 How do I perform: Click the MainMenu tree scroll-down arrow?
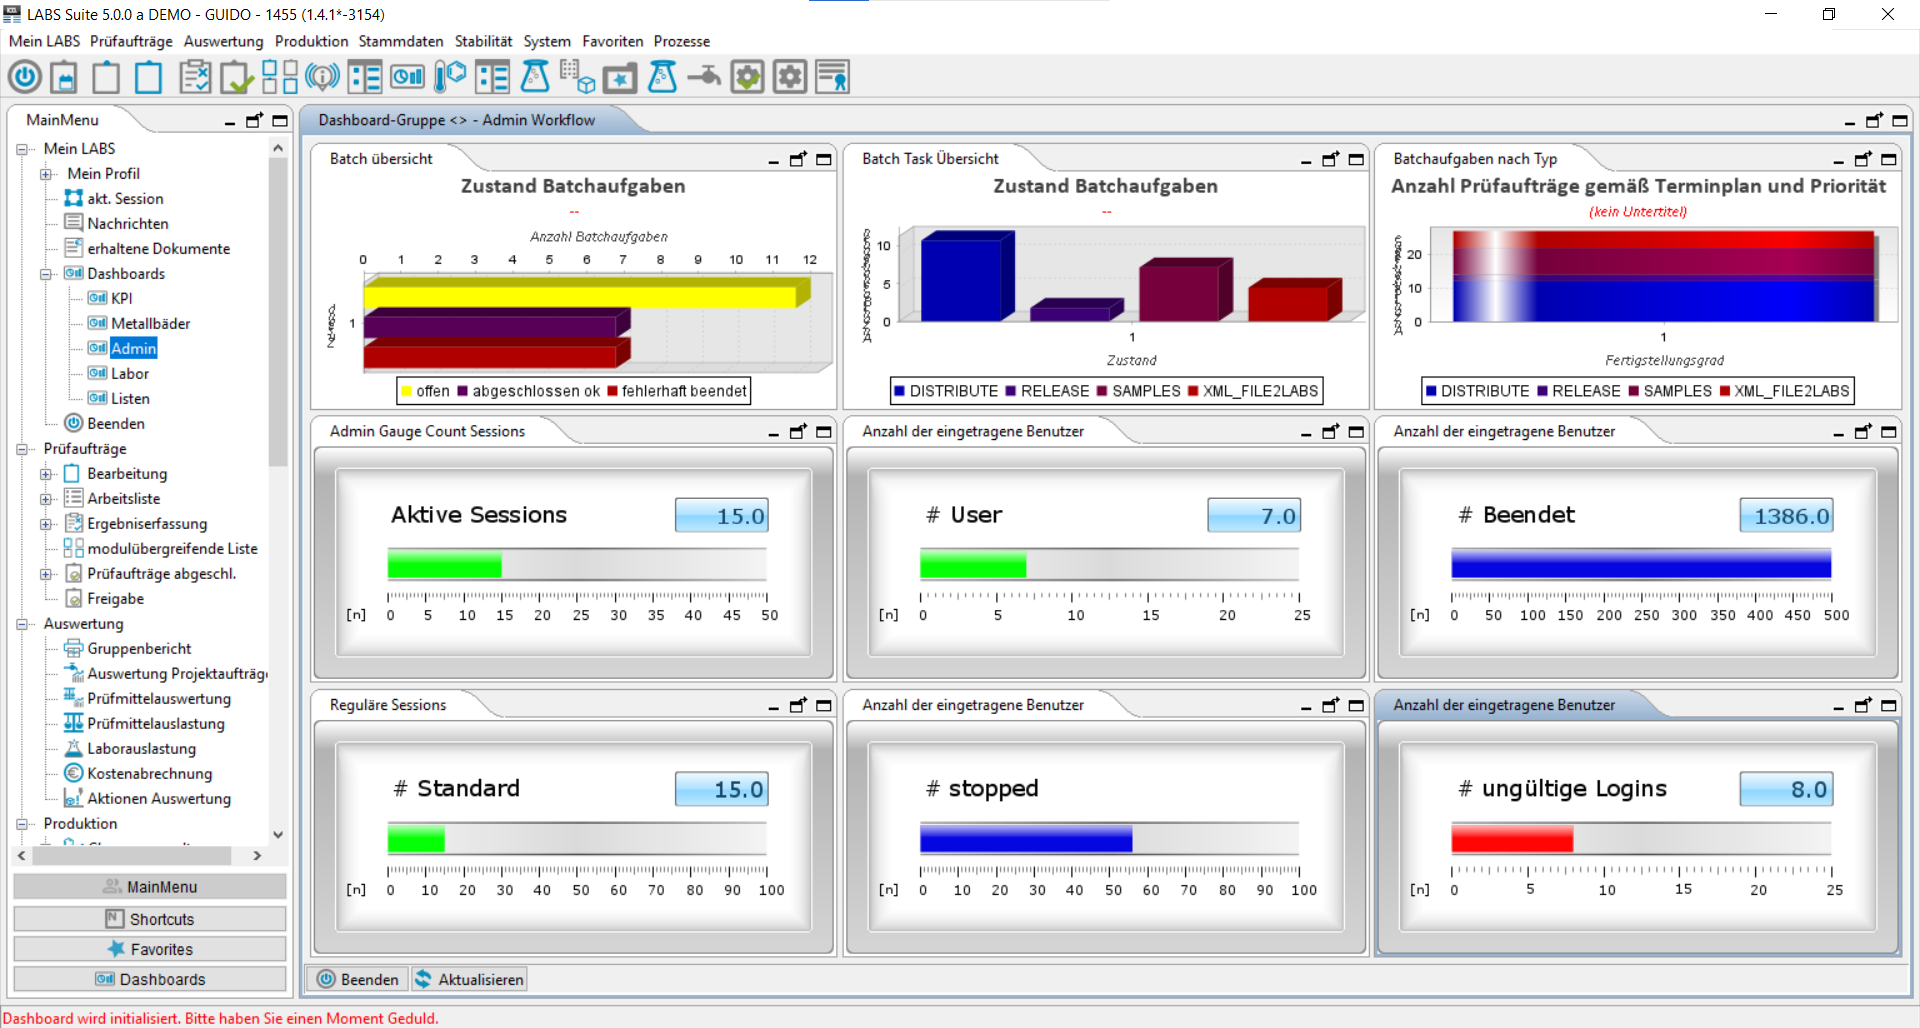tap(278, 834)
